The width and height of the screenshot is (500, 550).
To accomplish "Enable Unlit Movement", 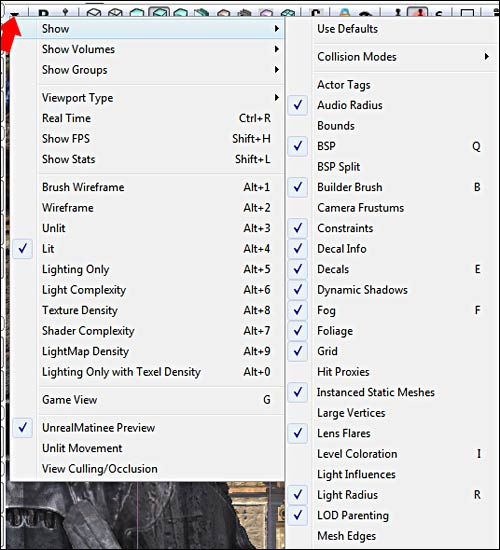I will (147, 448).
